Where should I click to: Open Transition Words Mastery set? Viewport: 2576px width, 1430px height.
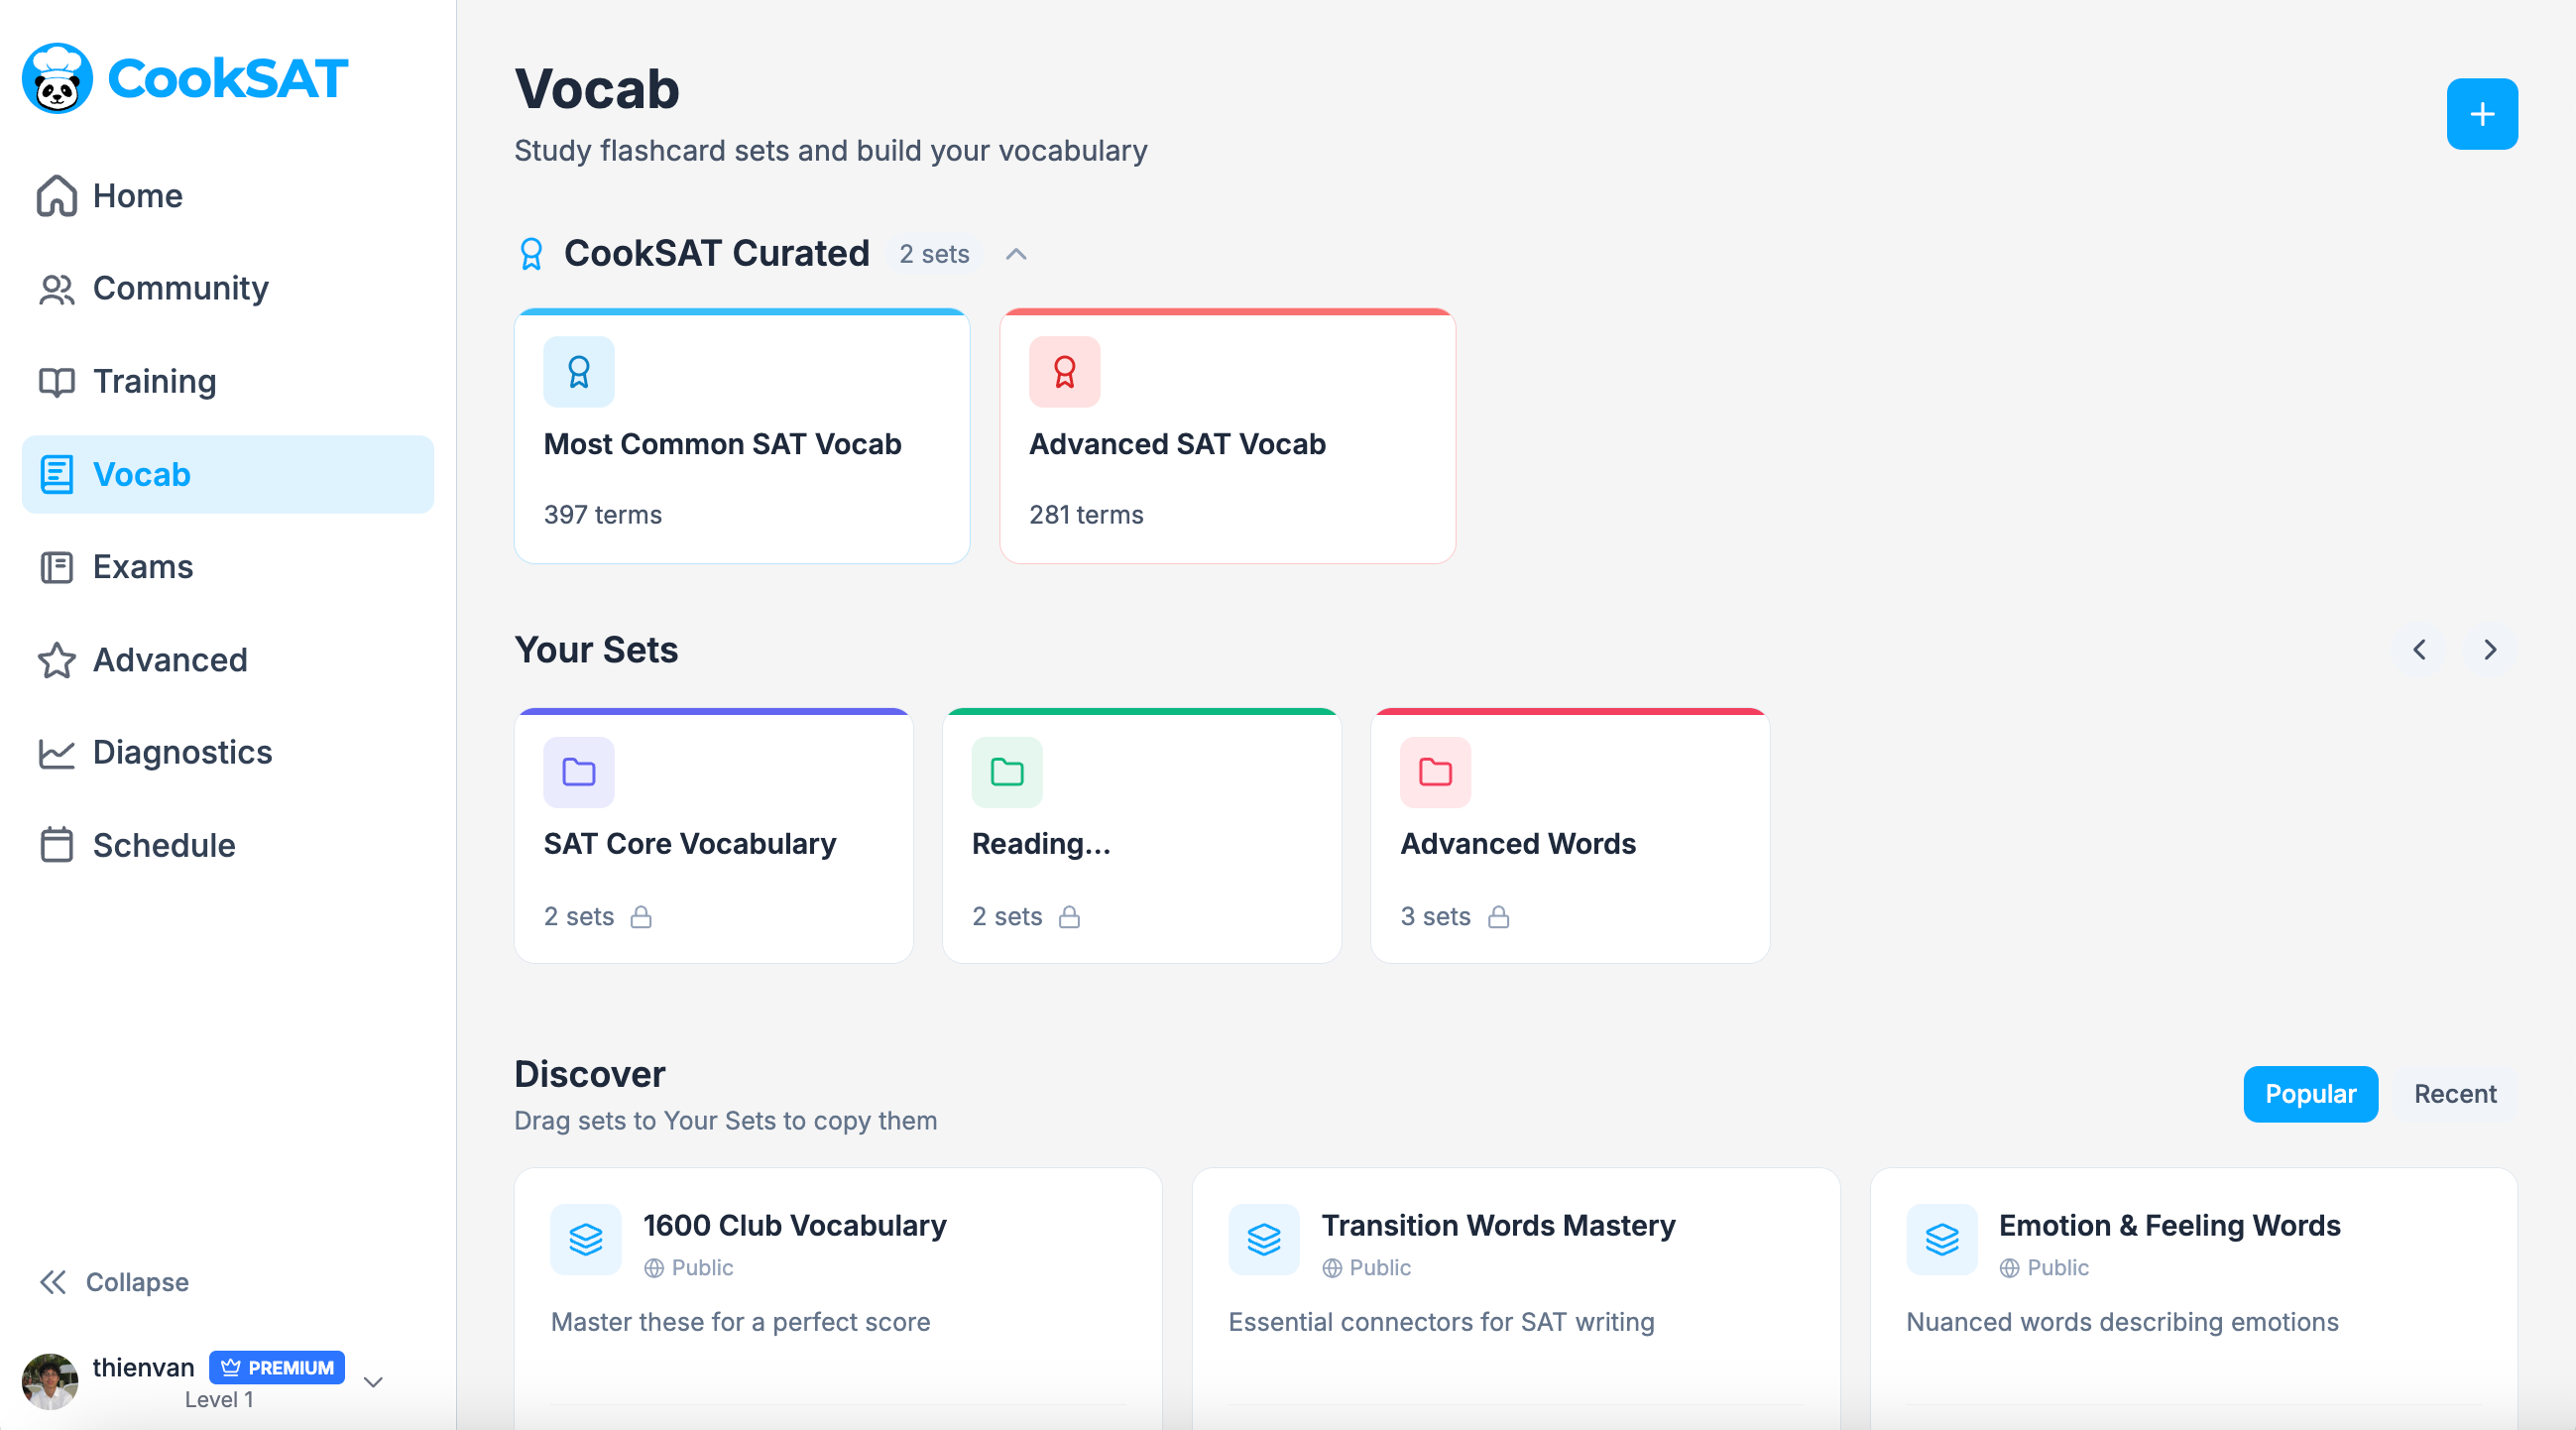point(1497,1225)
